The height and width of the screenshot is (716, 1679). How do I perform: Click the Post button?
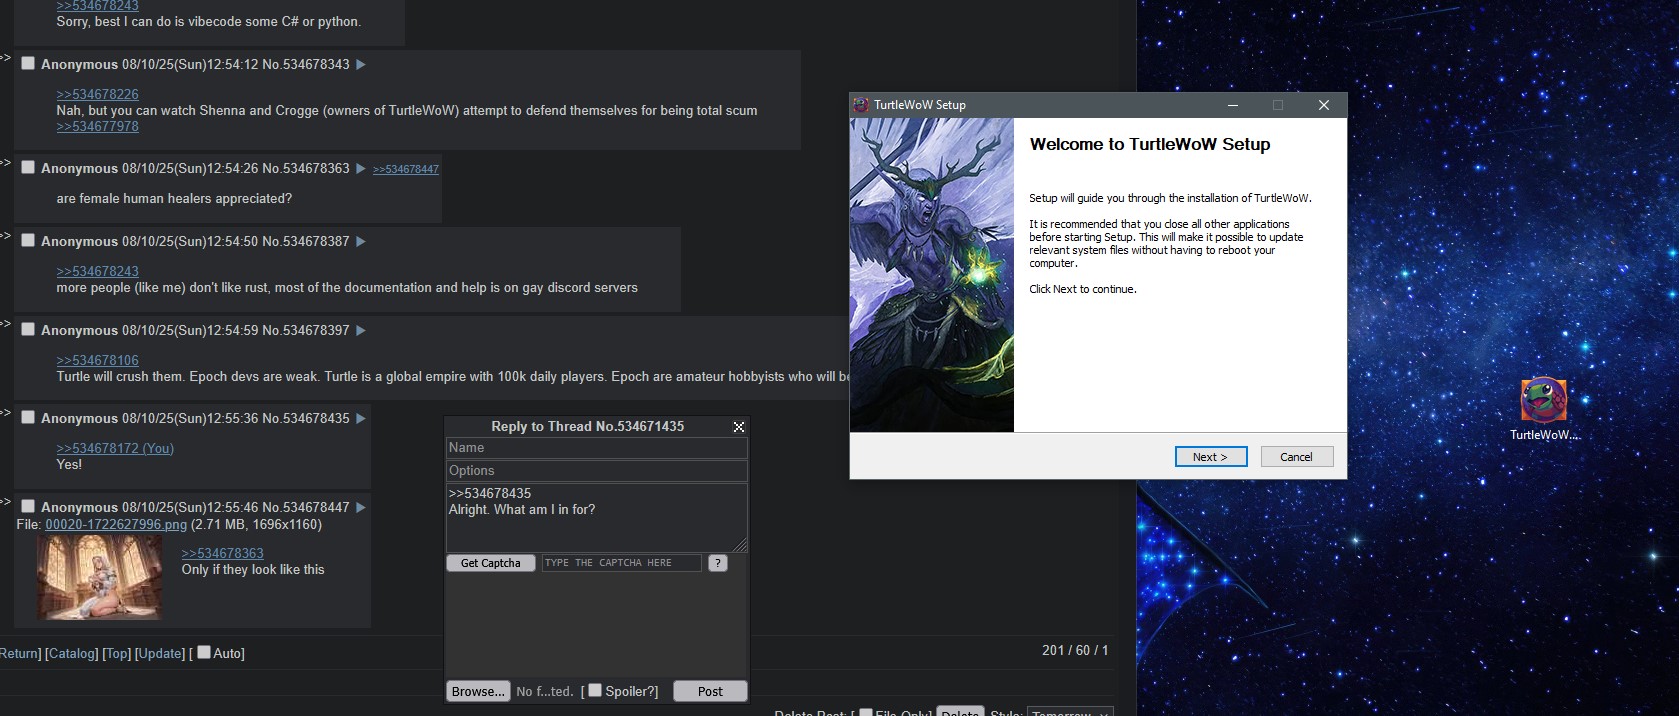[710, 691]
